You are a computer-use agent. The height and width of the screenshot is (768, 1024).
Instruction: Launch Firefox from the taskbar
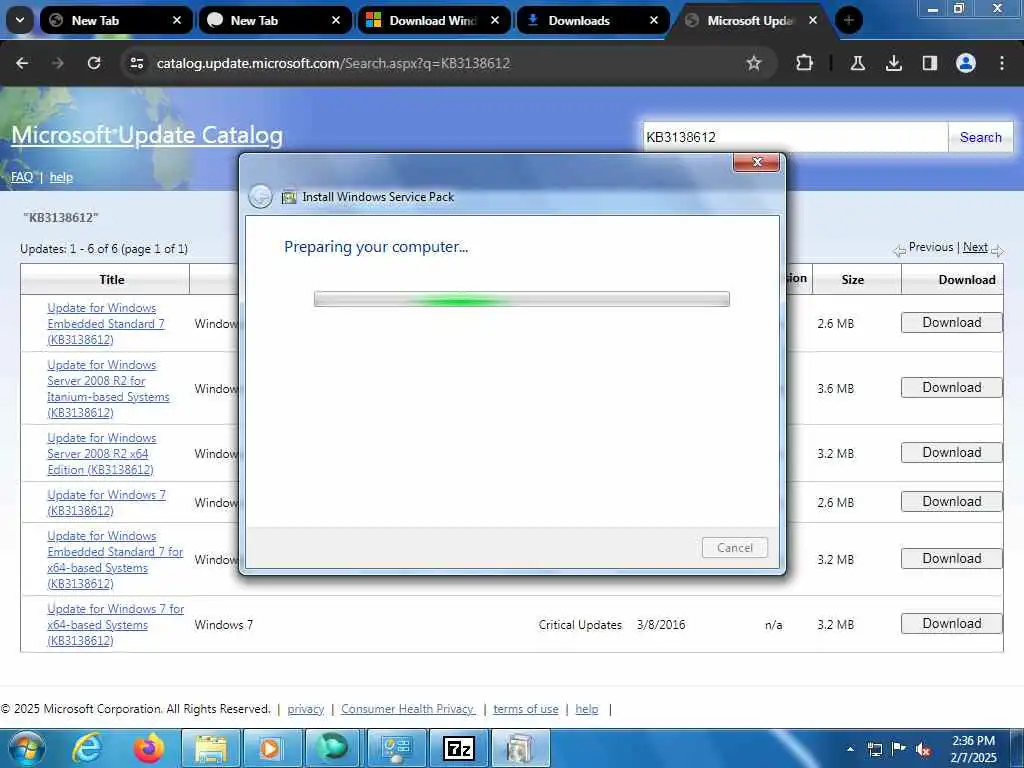coord(148,748)
